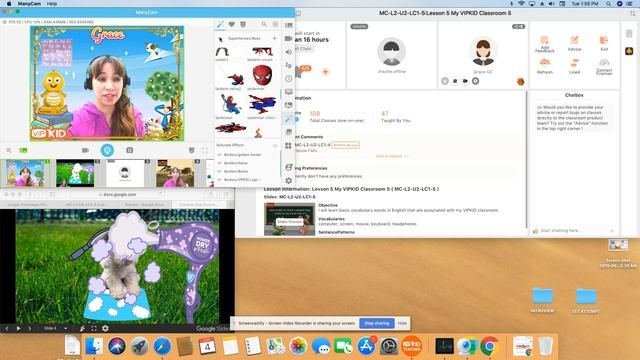Toggle the ManyCam fullscreen preview icon
Viewport: 640px width, 360px height.
[x=204, y=150]
